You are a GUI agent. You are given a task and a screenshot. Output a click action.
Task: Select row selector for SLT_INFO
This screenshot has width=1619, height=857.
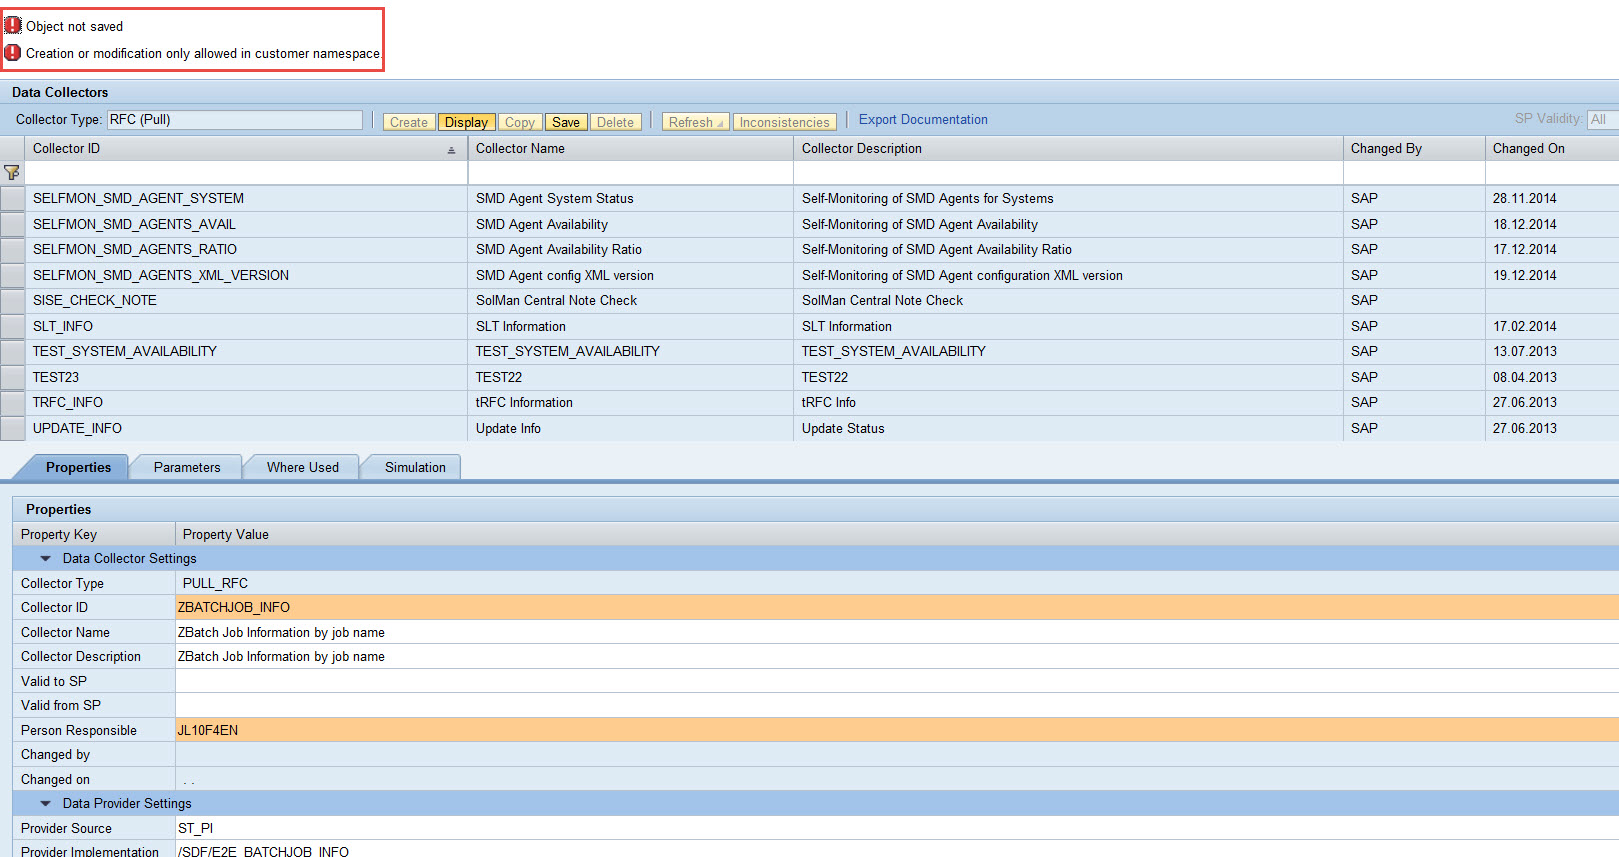[12, 326]
